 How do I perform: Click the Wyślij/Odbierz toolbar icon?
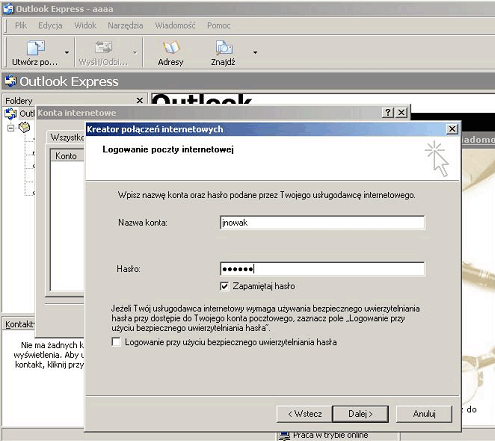point(103,47)
